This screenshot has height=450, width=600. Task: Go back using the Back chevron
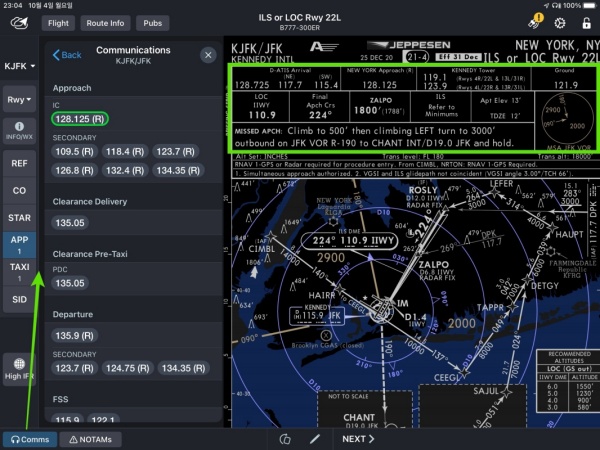coord(66,55)
